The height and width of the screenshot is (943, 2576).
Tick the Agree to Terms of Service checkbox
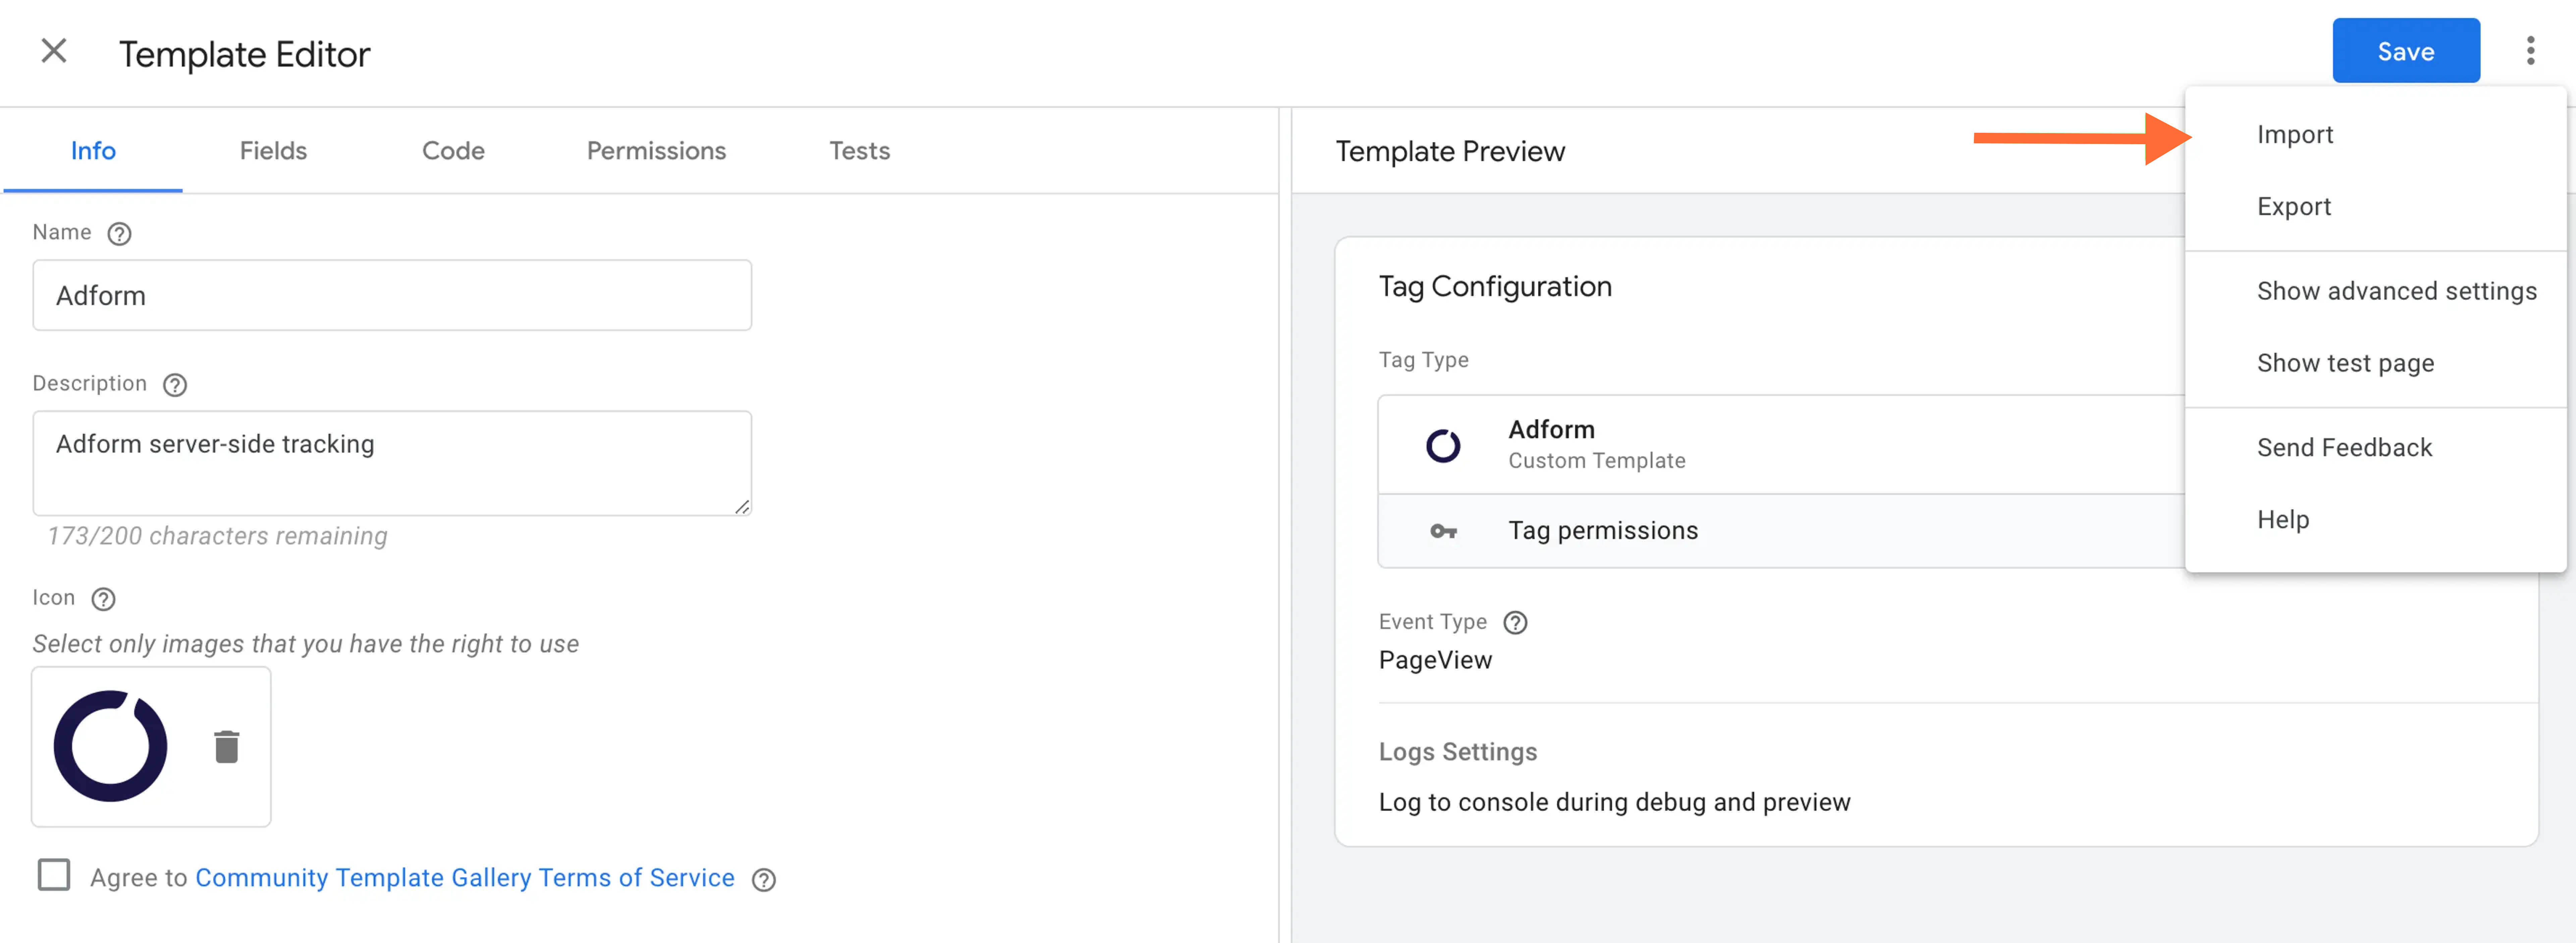point(54,875)
